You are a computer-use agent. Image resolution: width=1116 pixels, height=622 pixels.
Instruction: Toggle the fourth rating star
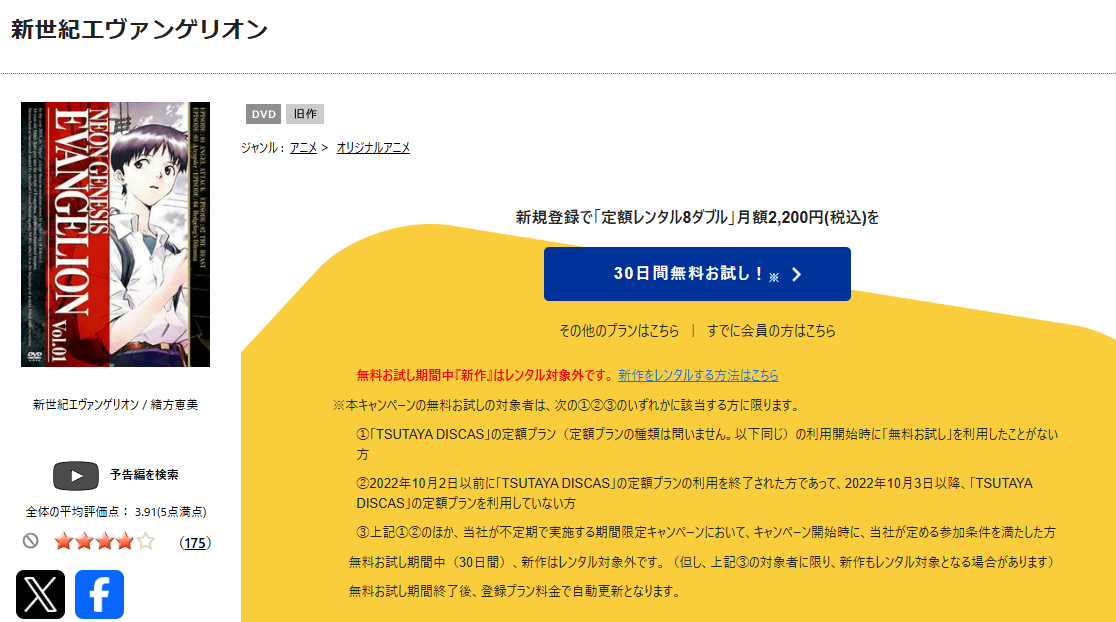124,540
